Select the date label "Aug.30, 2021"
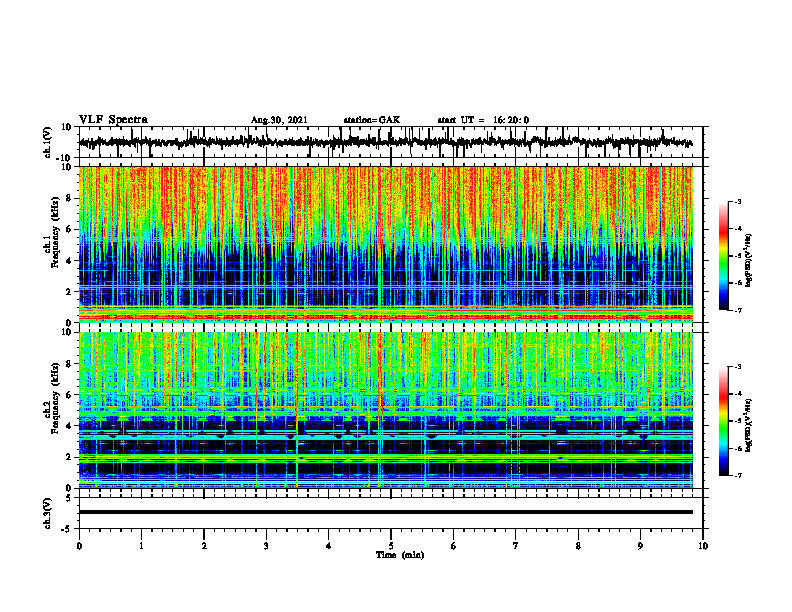The image size is (792, 612). point(279,120)
